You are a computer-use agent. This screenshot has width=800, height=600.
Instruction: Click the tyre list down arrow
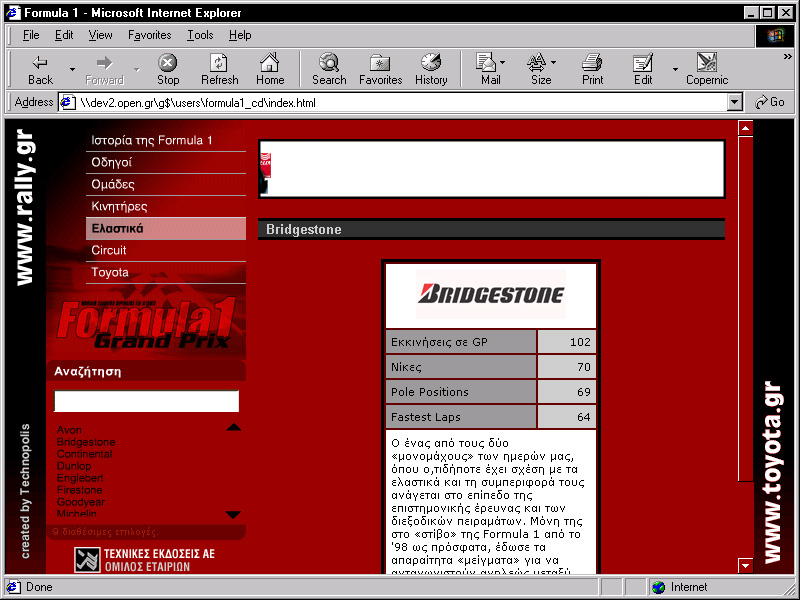[233, 515]
